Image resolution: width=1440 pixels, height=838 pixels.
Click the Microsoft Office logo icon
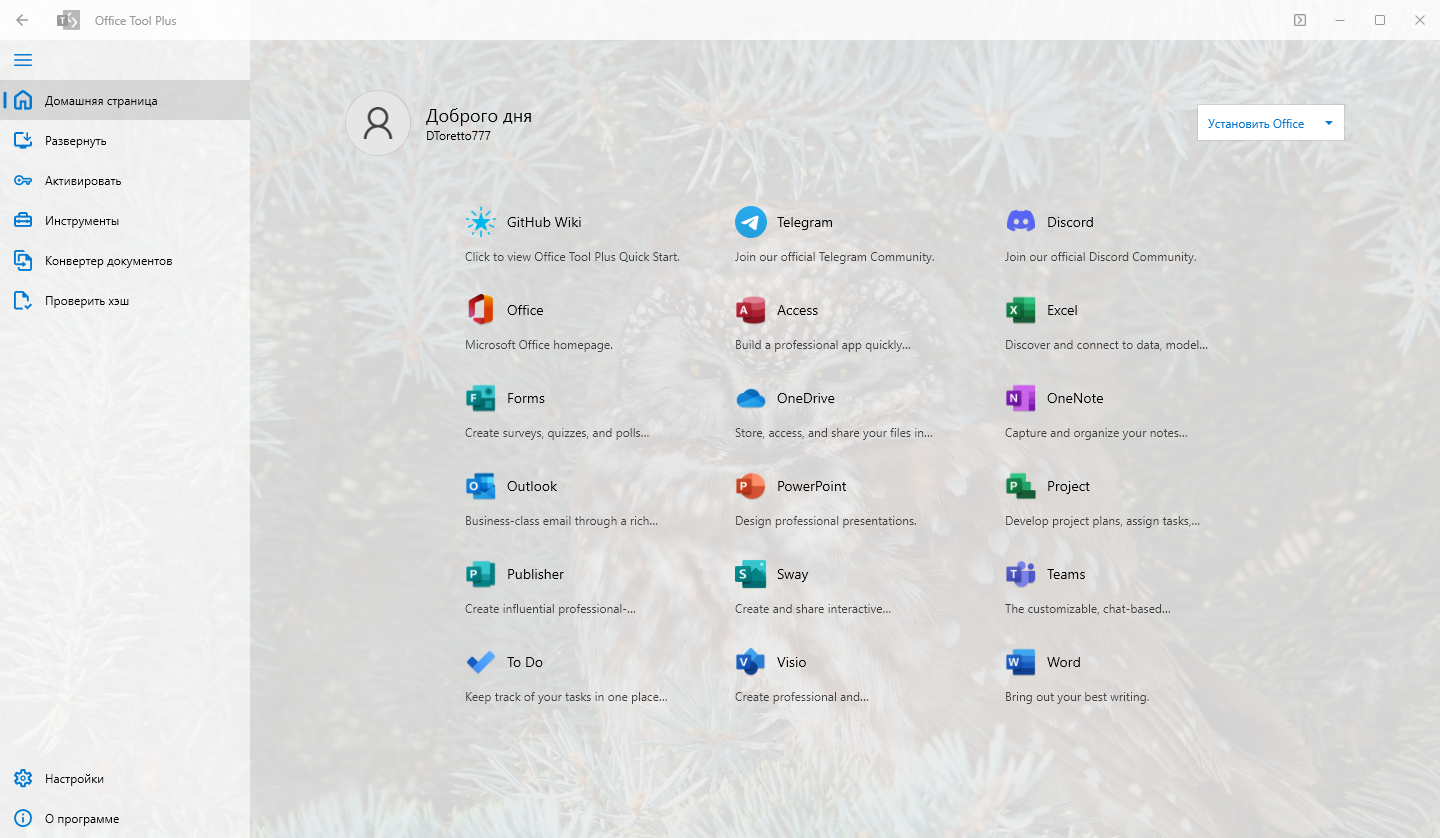tap(481, 310)
